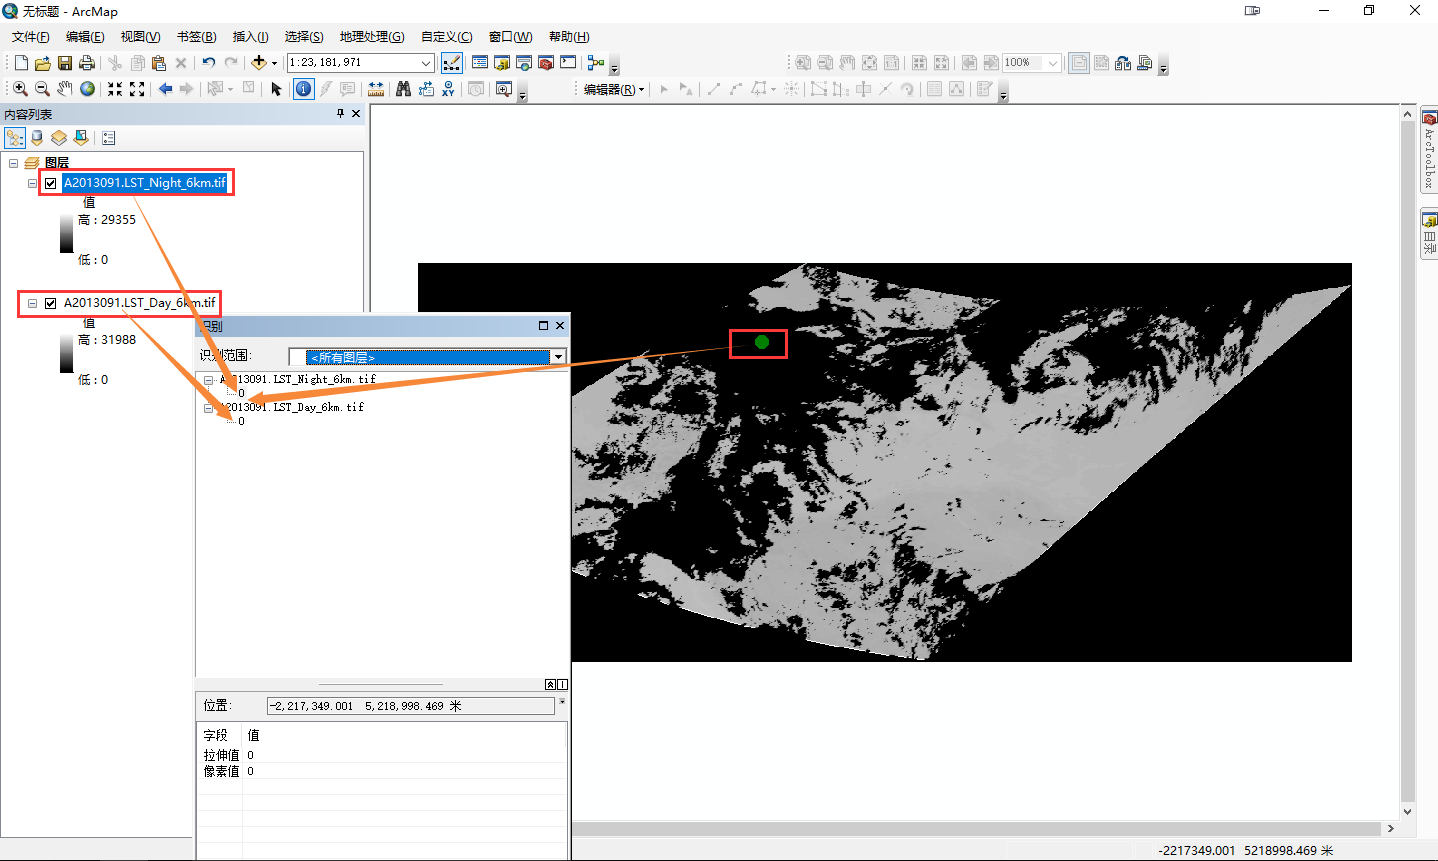Collapse the A2013091.LST_Night_6km.tif legend
The image size is (1438, 861).
[x=31, y=183]
